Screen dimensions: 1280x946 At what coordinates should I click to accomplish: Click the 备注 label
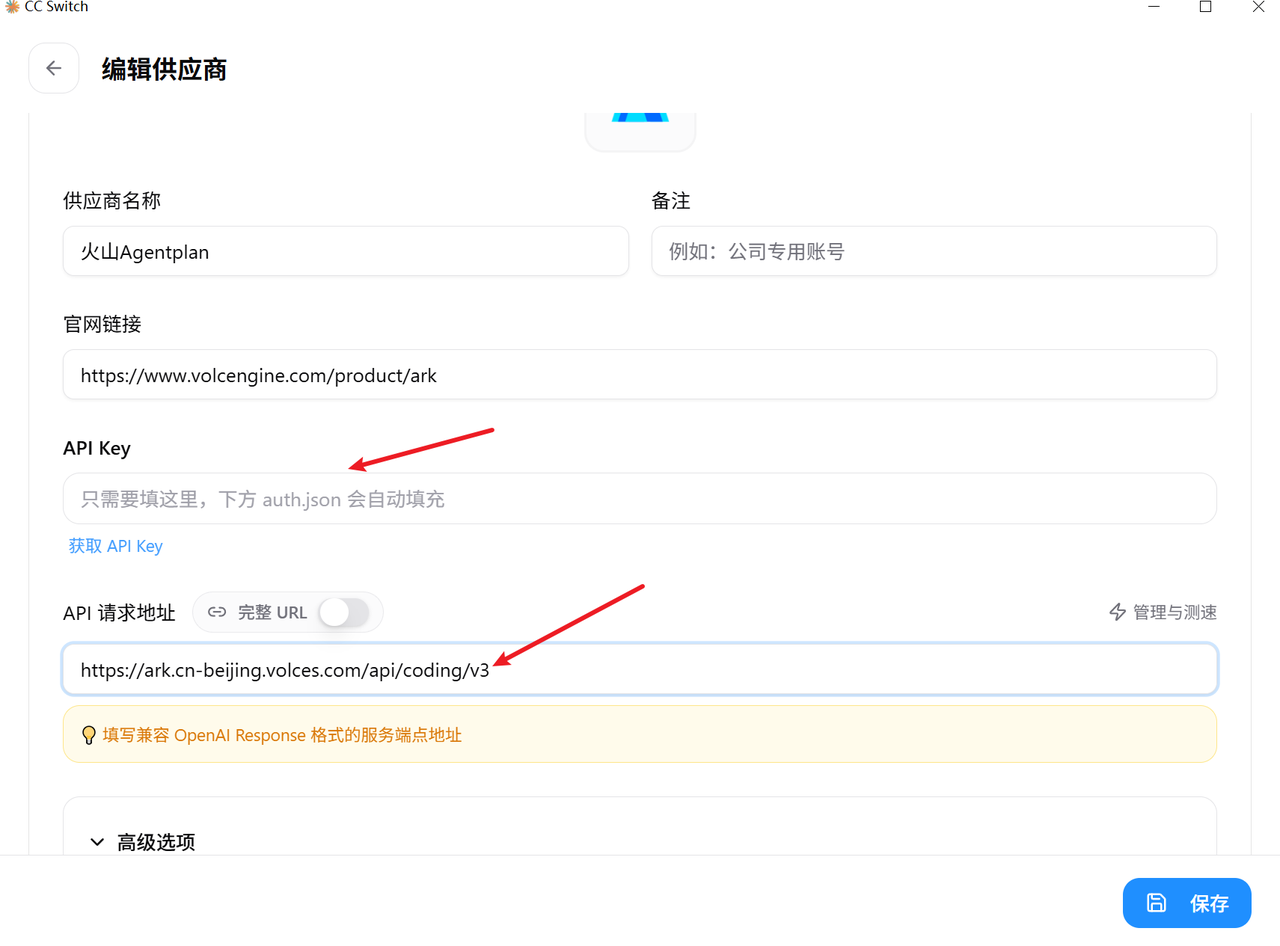point(671,201)
